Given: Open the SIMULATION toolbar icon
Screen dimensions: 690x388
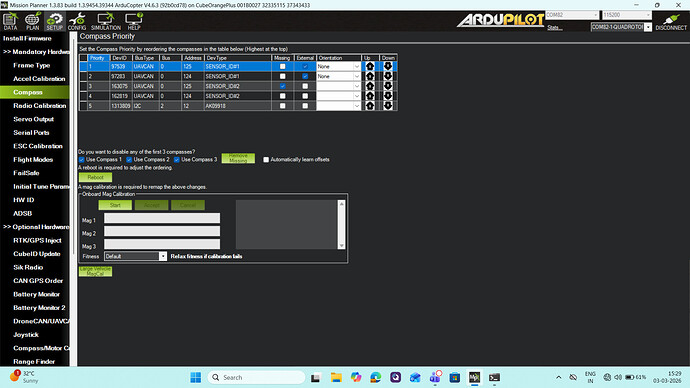Looking at the screenshot, I should tap(106, 21).
